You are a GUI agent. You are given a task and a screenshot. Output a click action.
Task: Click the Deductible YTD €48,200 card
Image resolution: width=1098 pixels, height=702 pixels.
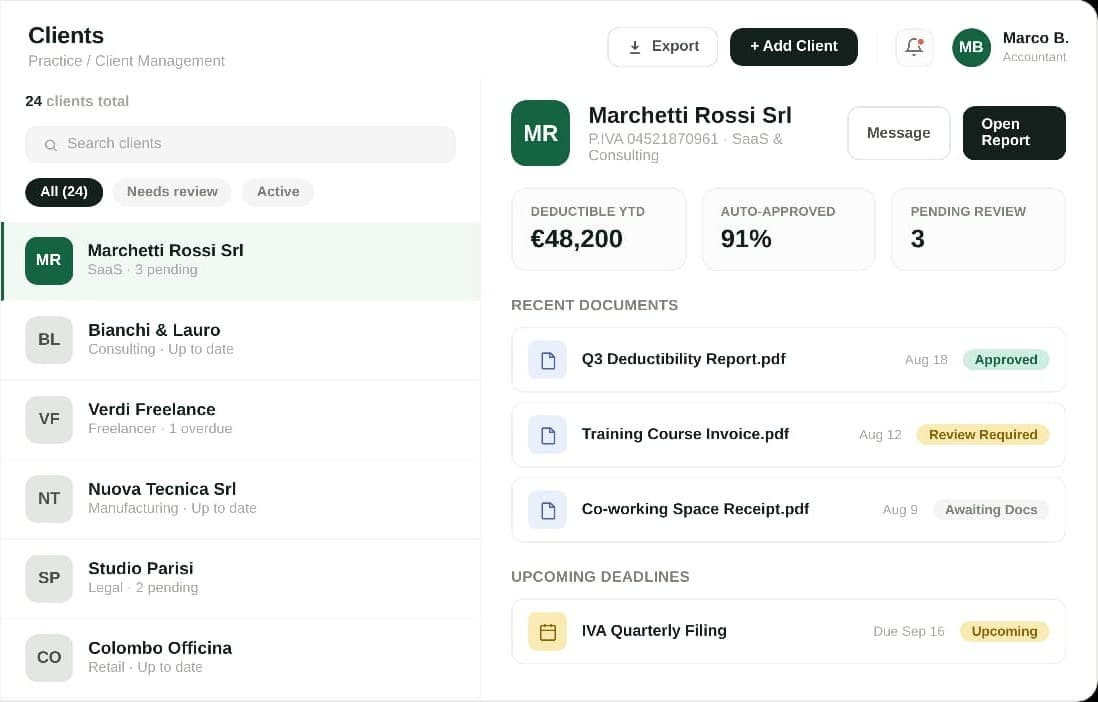[x=599, y=229]
